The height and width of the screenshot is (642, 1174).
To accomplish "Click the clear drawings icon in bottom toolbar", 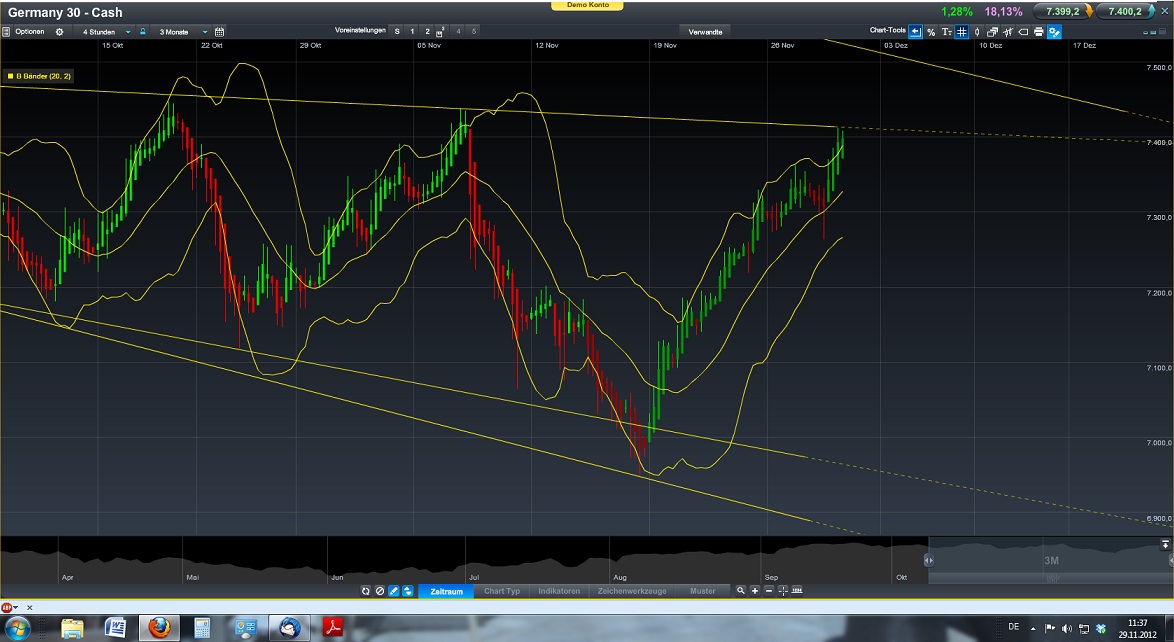I will point(380,591).
